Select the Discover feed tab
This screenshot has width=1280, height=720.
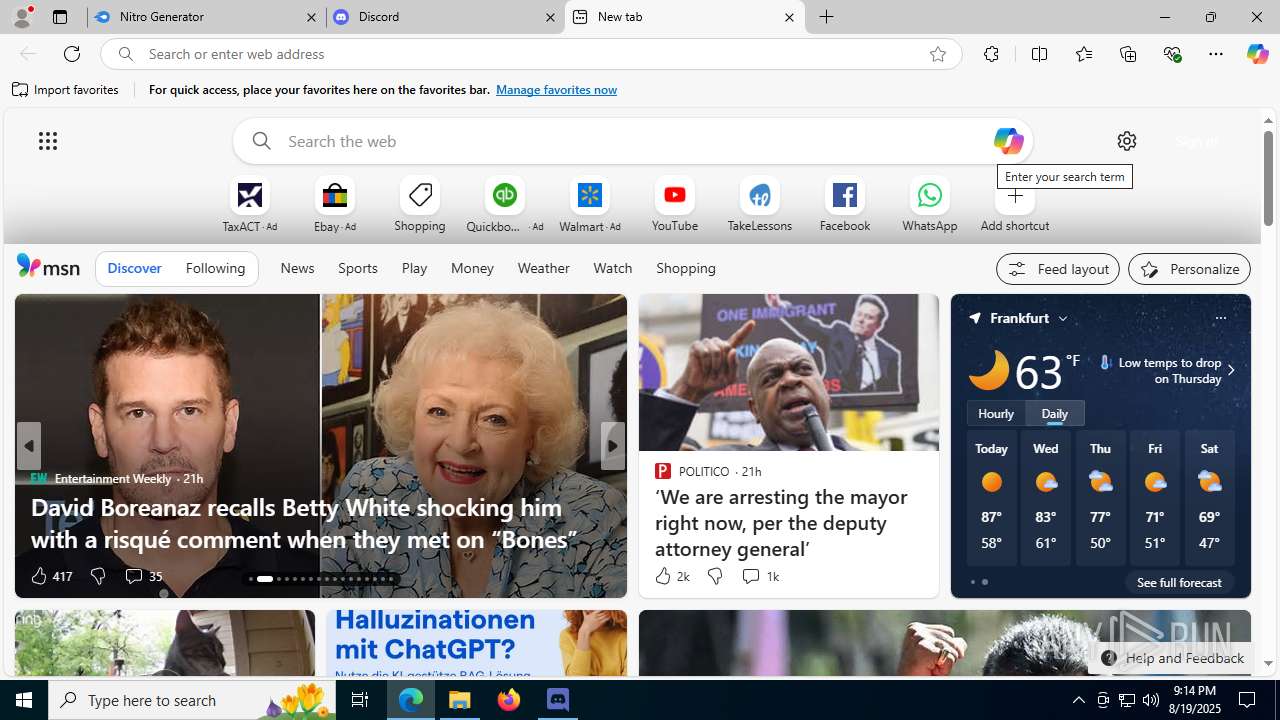[134, 268]
